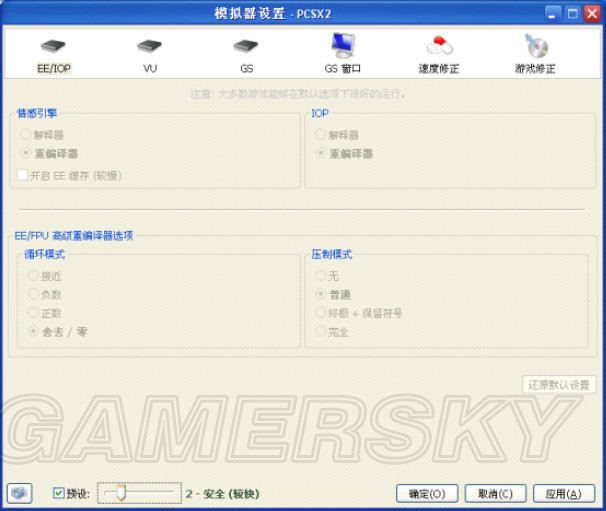
Task: Click 还原默认设置 button
Action: point(558,385)
